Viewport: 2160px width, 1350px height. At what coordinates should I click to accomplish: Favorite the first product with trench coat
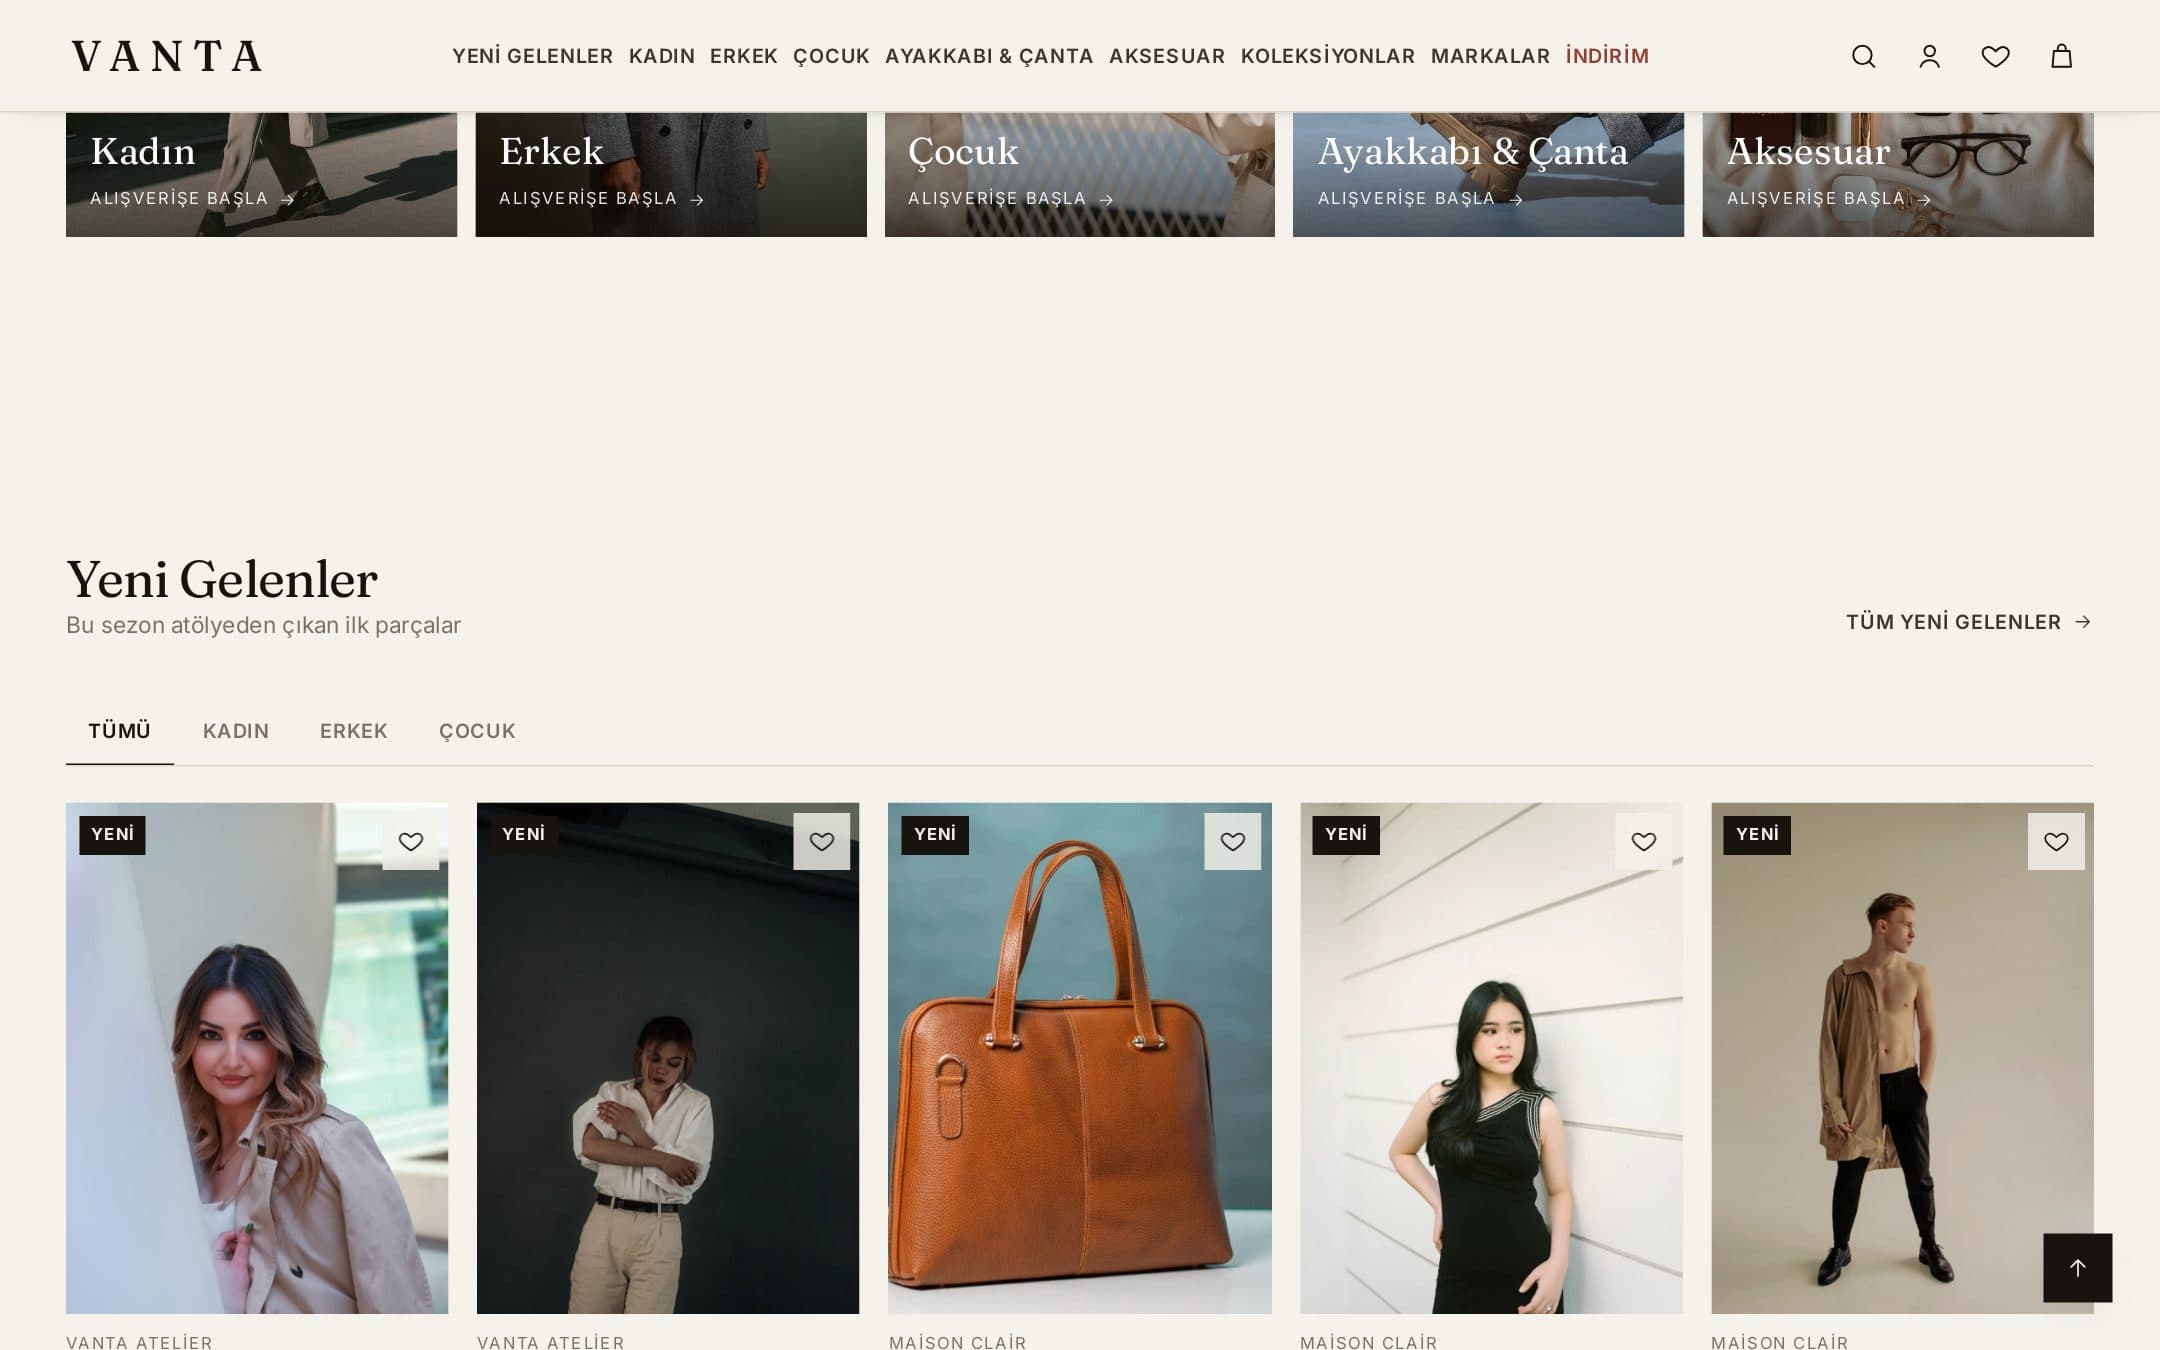point(411,842)
